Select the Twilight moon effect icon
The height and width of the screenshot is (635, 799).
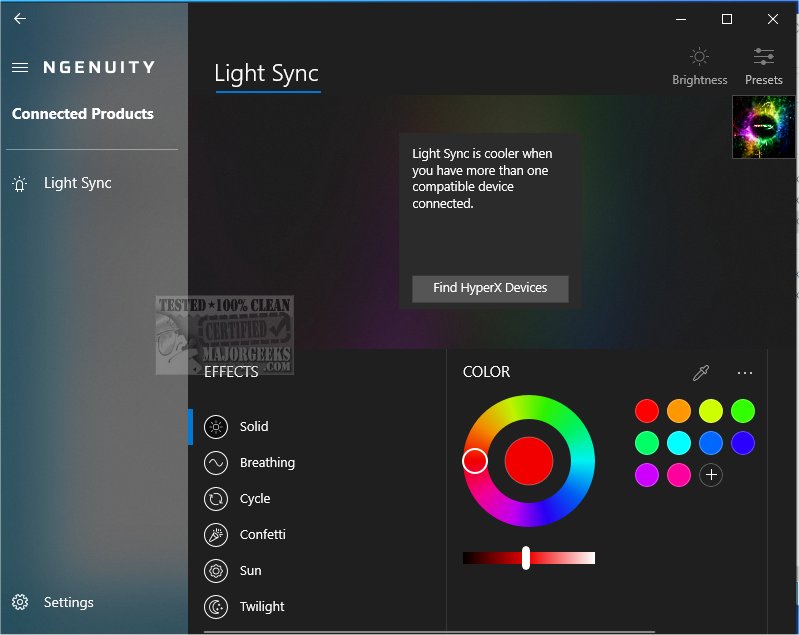(216, 607)
